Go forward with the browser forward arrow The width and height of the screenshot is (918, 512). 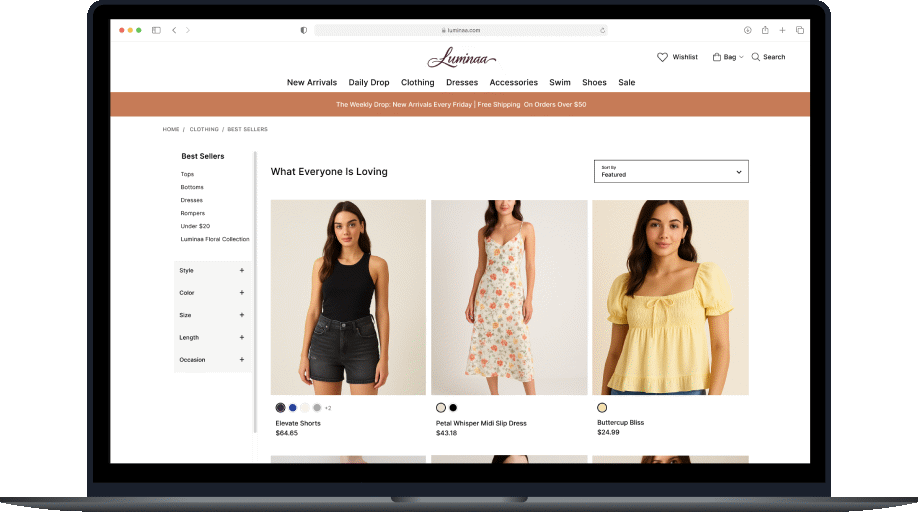pos(188,30)
